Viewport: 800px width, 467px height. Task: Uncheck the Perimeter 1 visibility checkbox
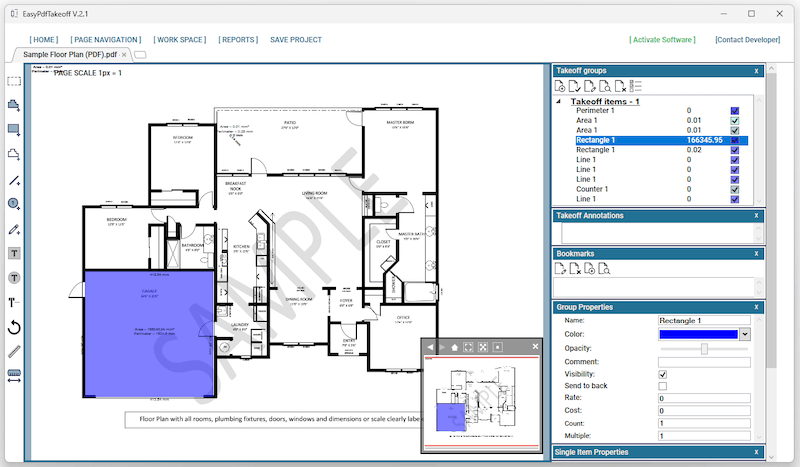coord(735,111)
